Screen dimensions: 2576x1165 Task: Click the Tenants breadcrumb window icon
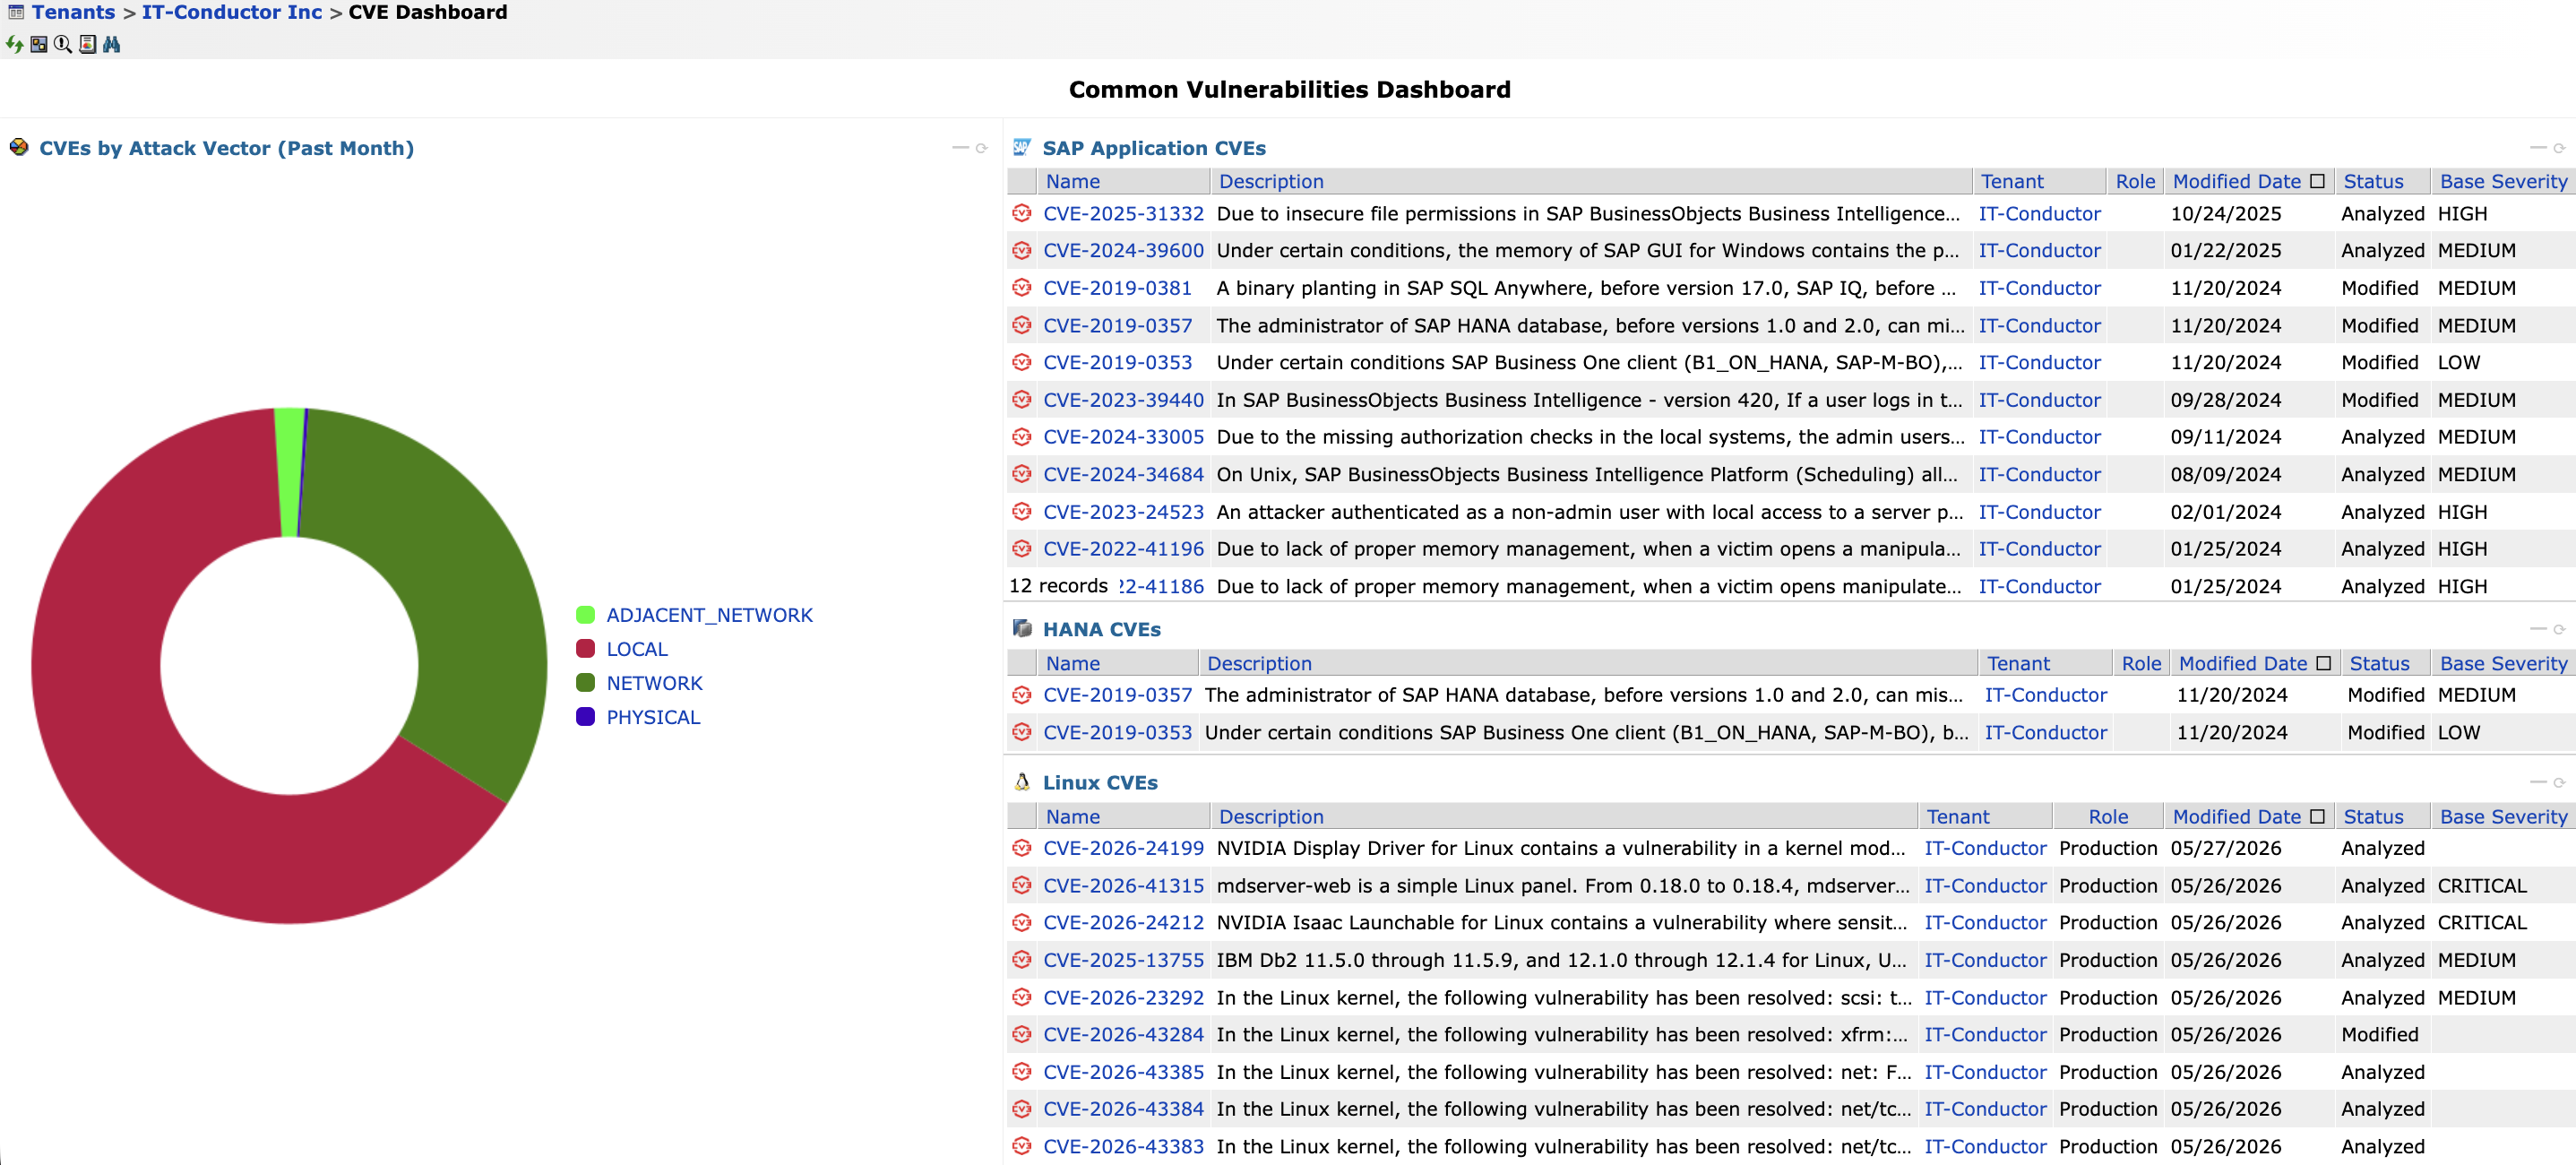[16, 12]
